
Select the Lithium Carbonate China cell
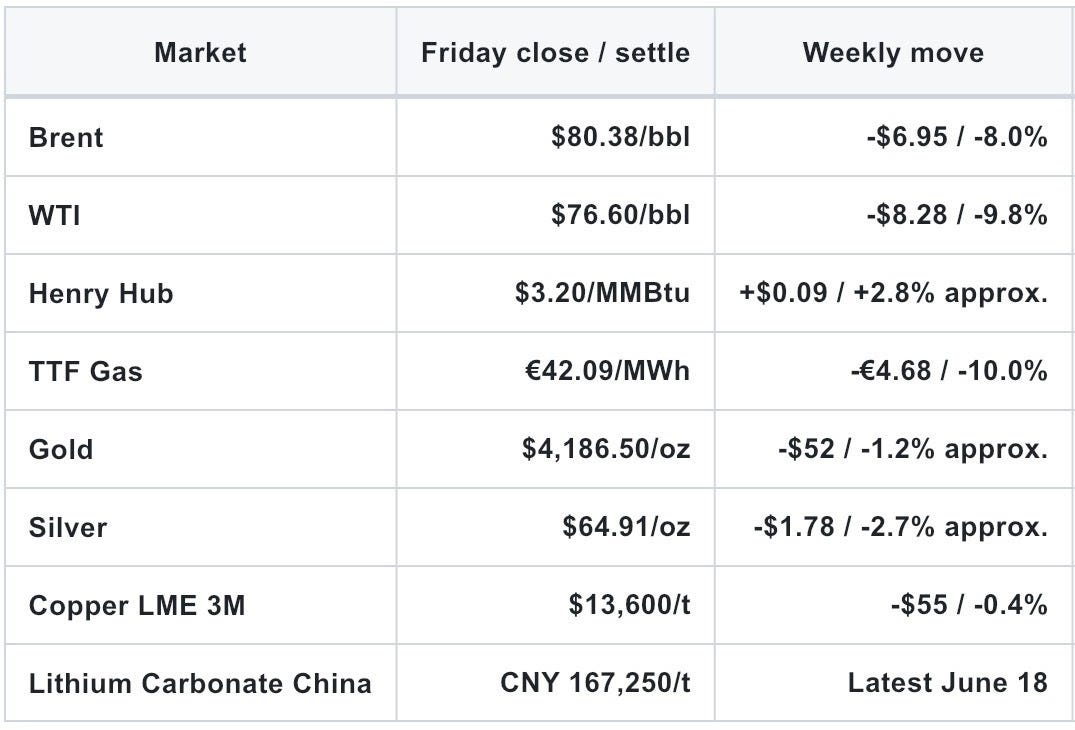point(200,683)
